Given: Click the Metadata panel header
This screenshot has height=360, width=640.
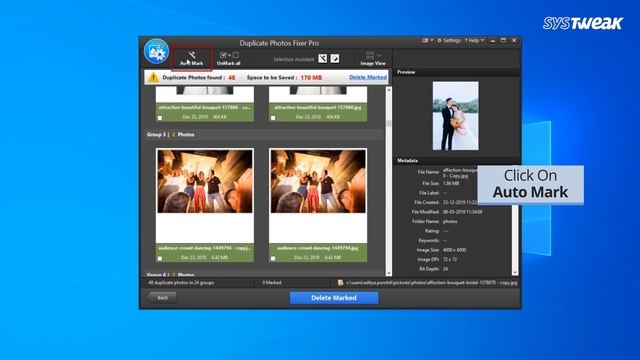Looking at the screenshot, I should coord(456,160).
